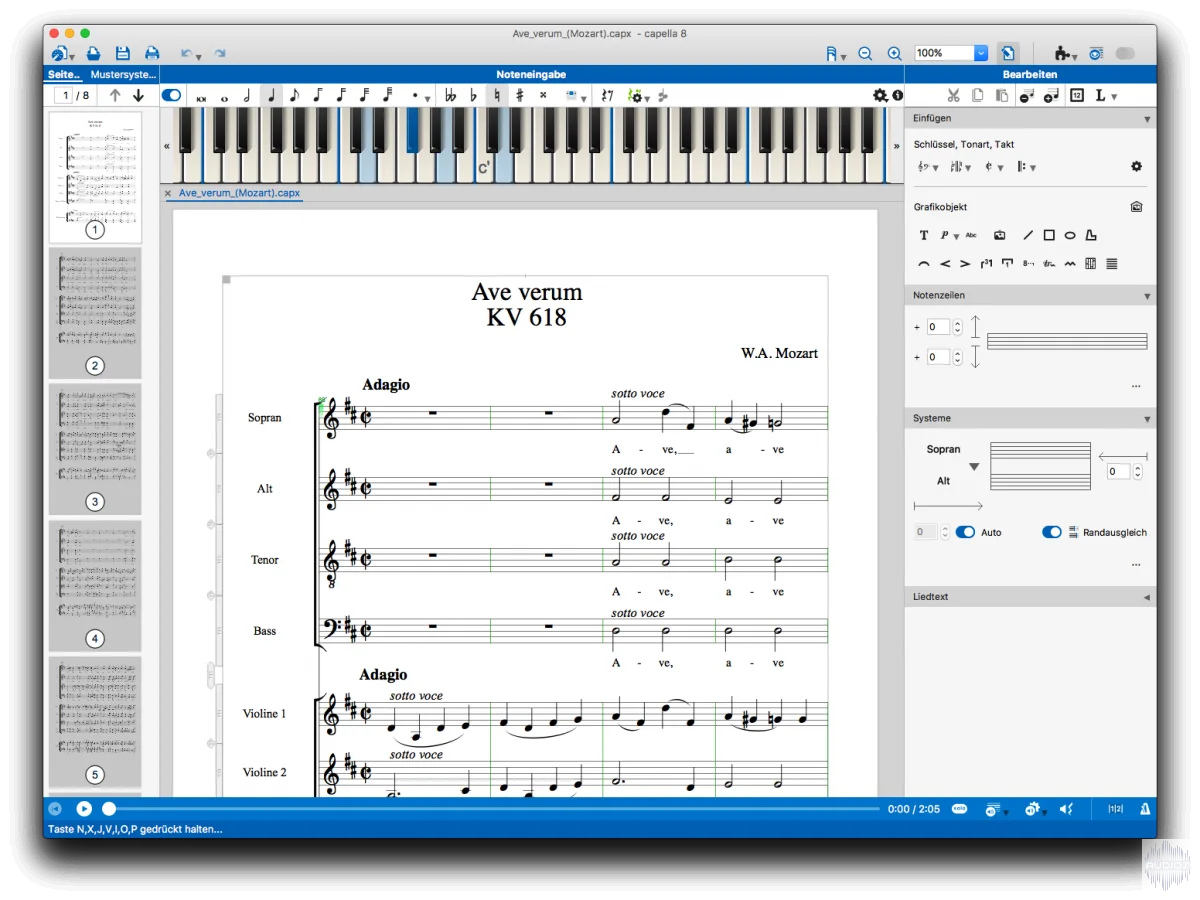This screenshot has width=1200, height=900.
Task: Click the save (floppy disk) icon
Action: (123, 53)
